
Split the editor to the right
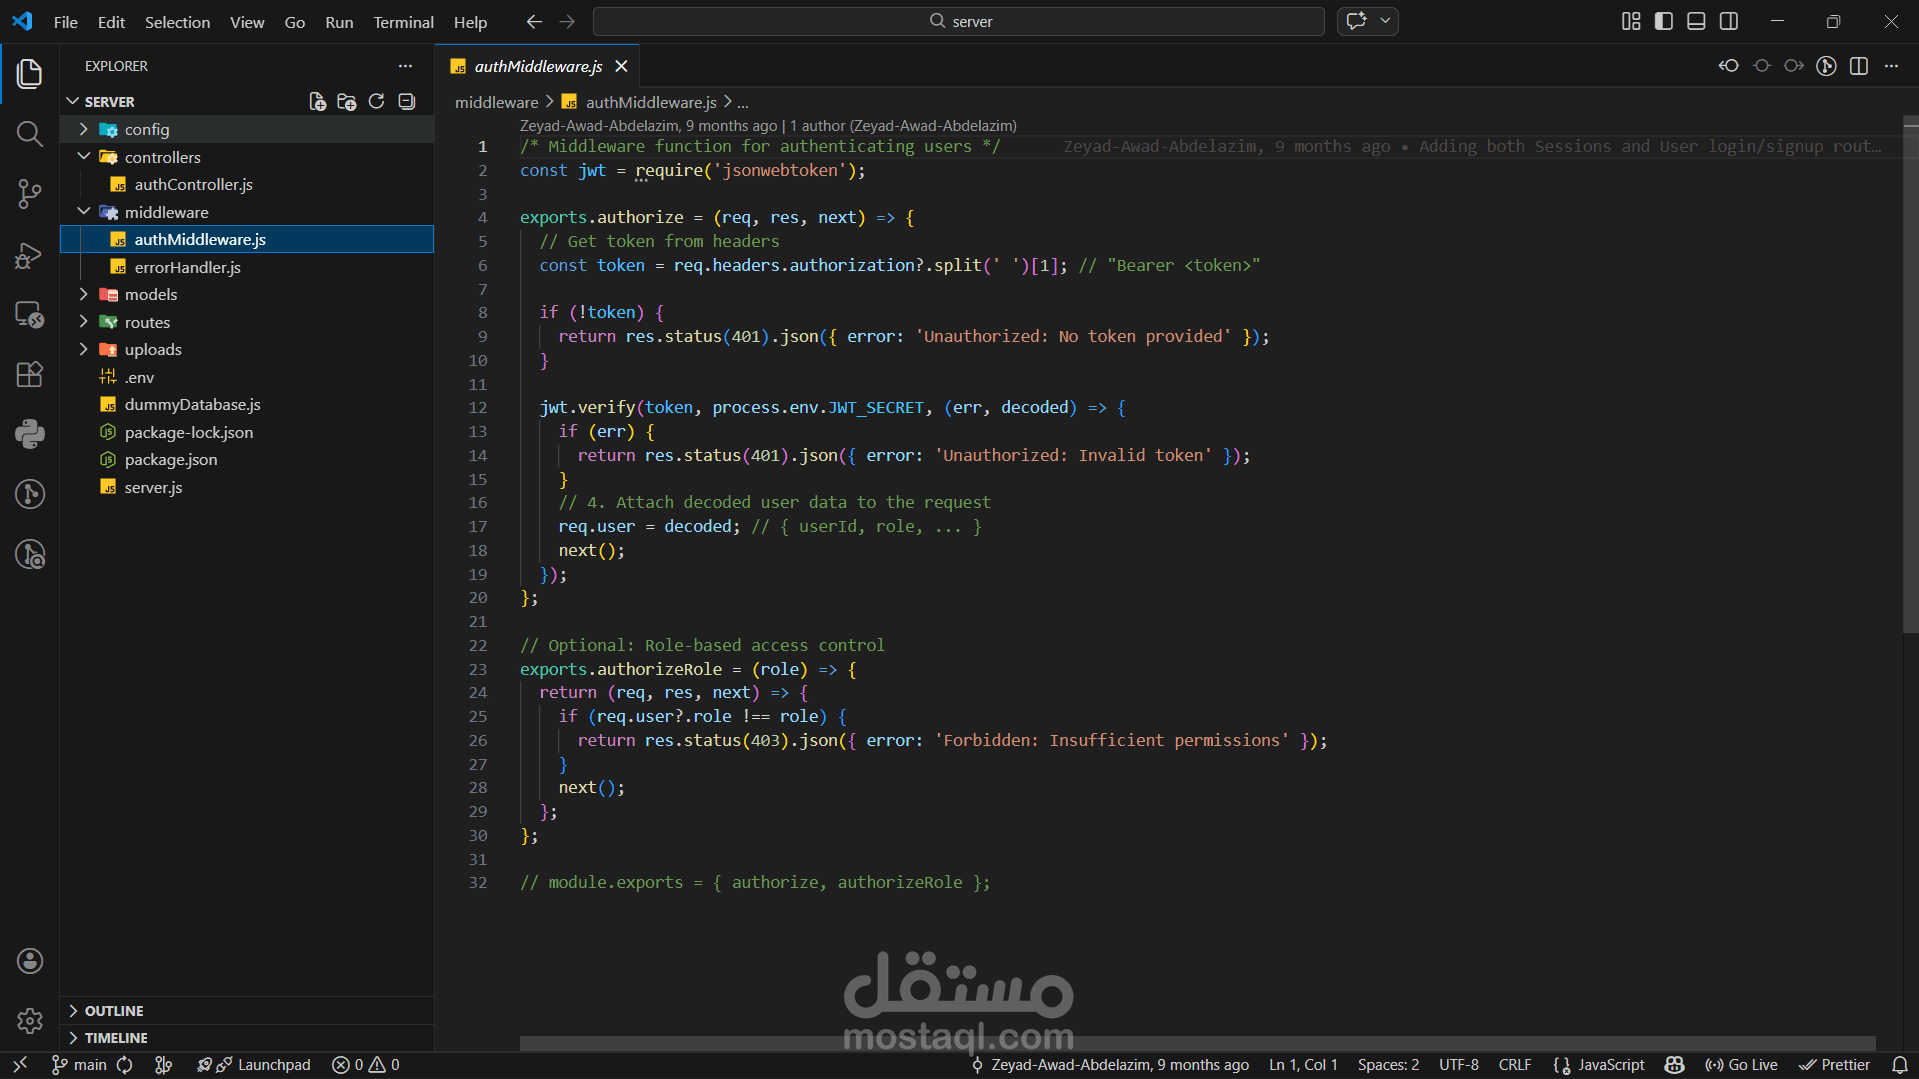(x=1859, y=66)
